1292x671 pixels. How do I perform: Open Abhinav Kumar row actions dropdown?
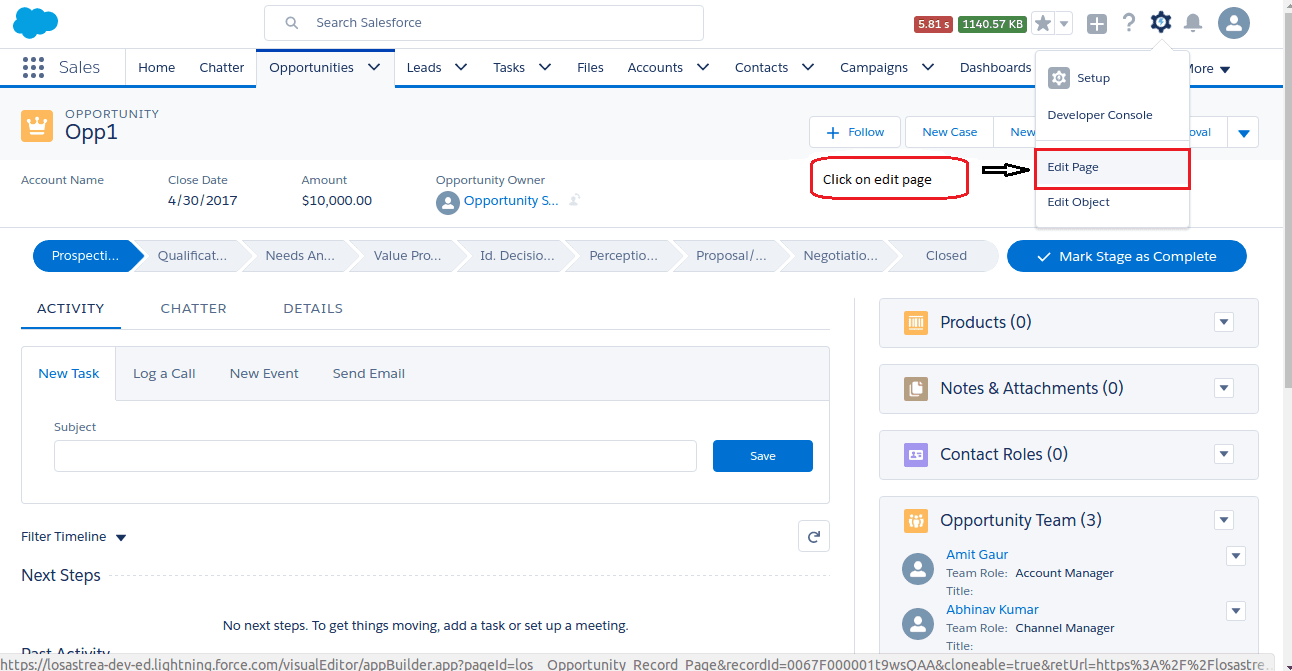[1236, 611]
